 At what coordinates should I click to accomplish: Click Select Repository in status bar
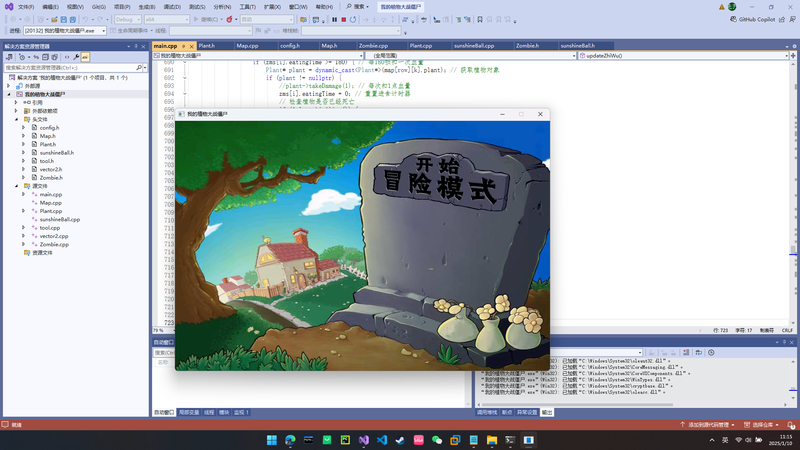click(762, 424)
